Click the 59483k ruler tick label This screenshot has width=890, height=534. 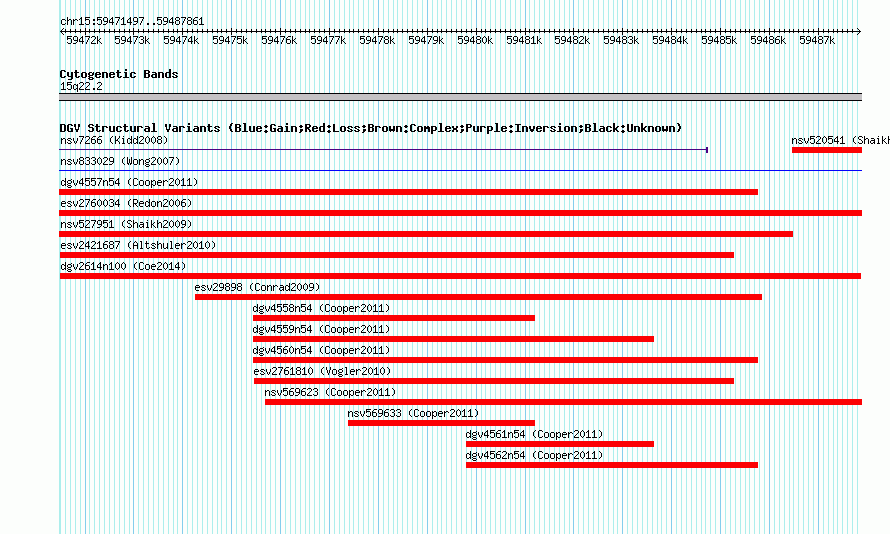(621, 40)
